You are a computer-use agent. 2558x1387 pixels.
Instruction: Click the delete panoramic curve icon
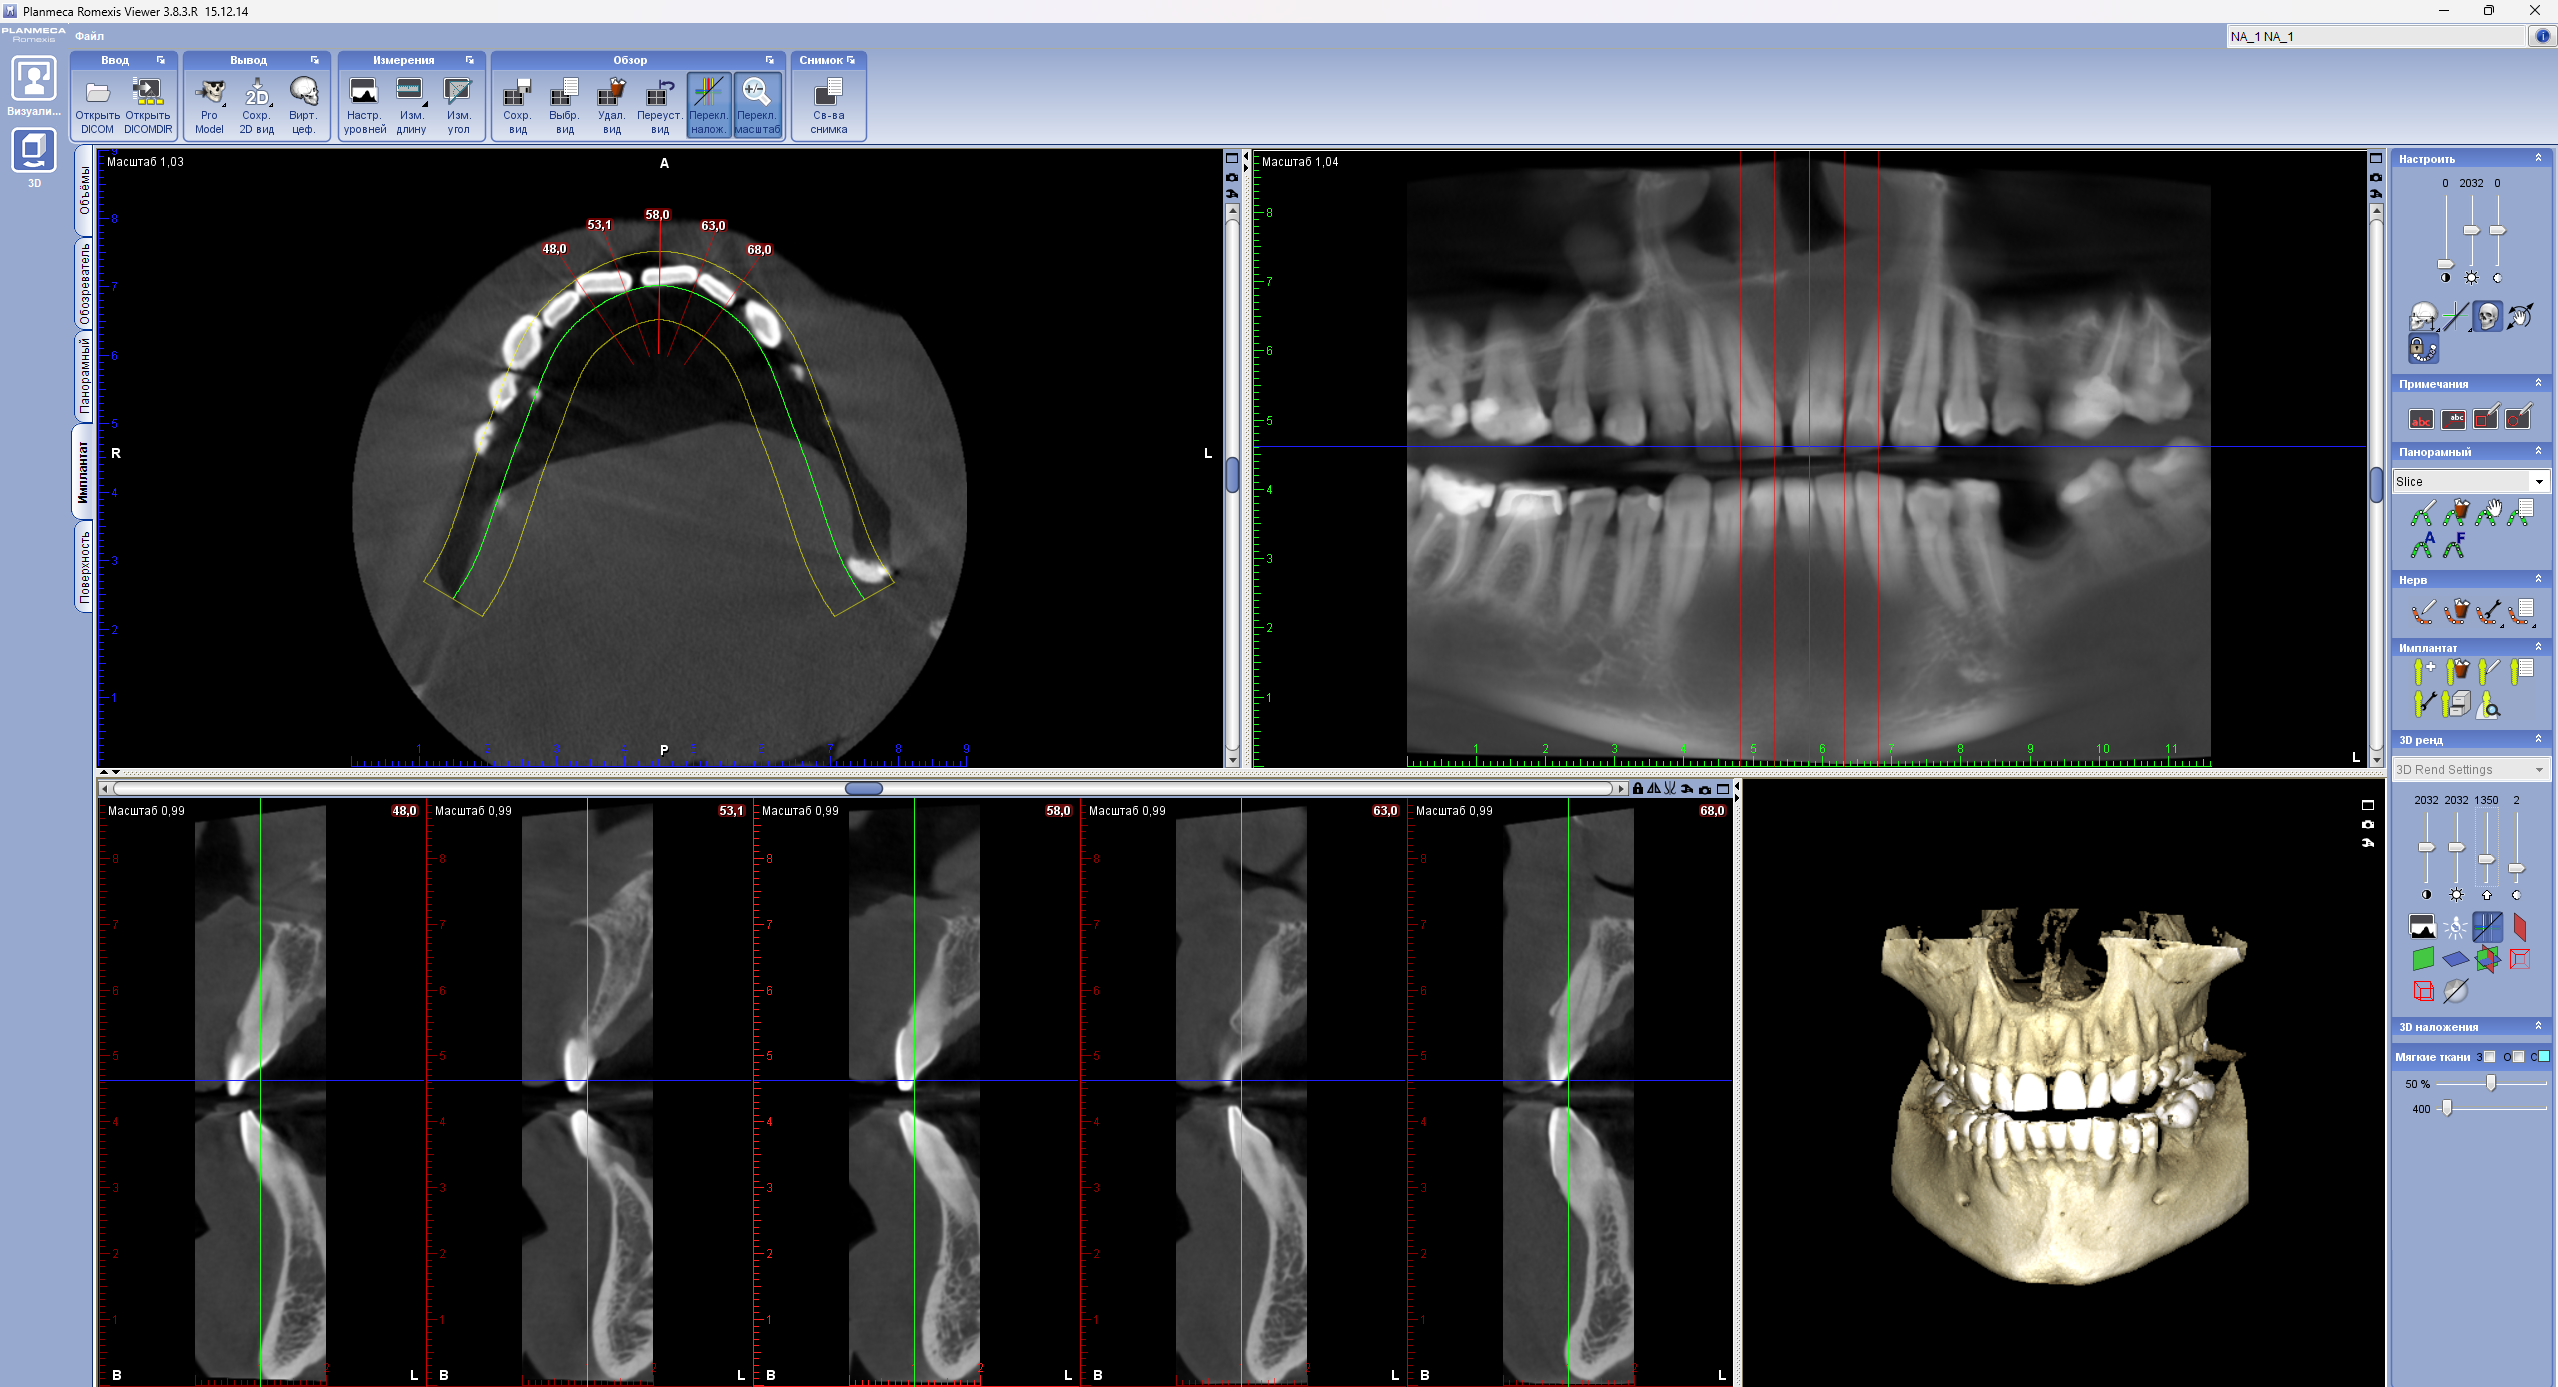[x=2455, y=514]
